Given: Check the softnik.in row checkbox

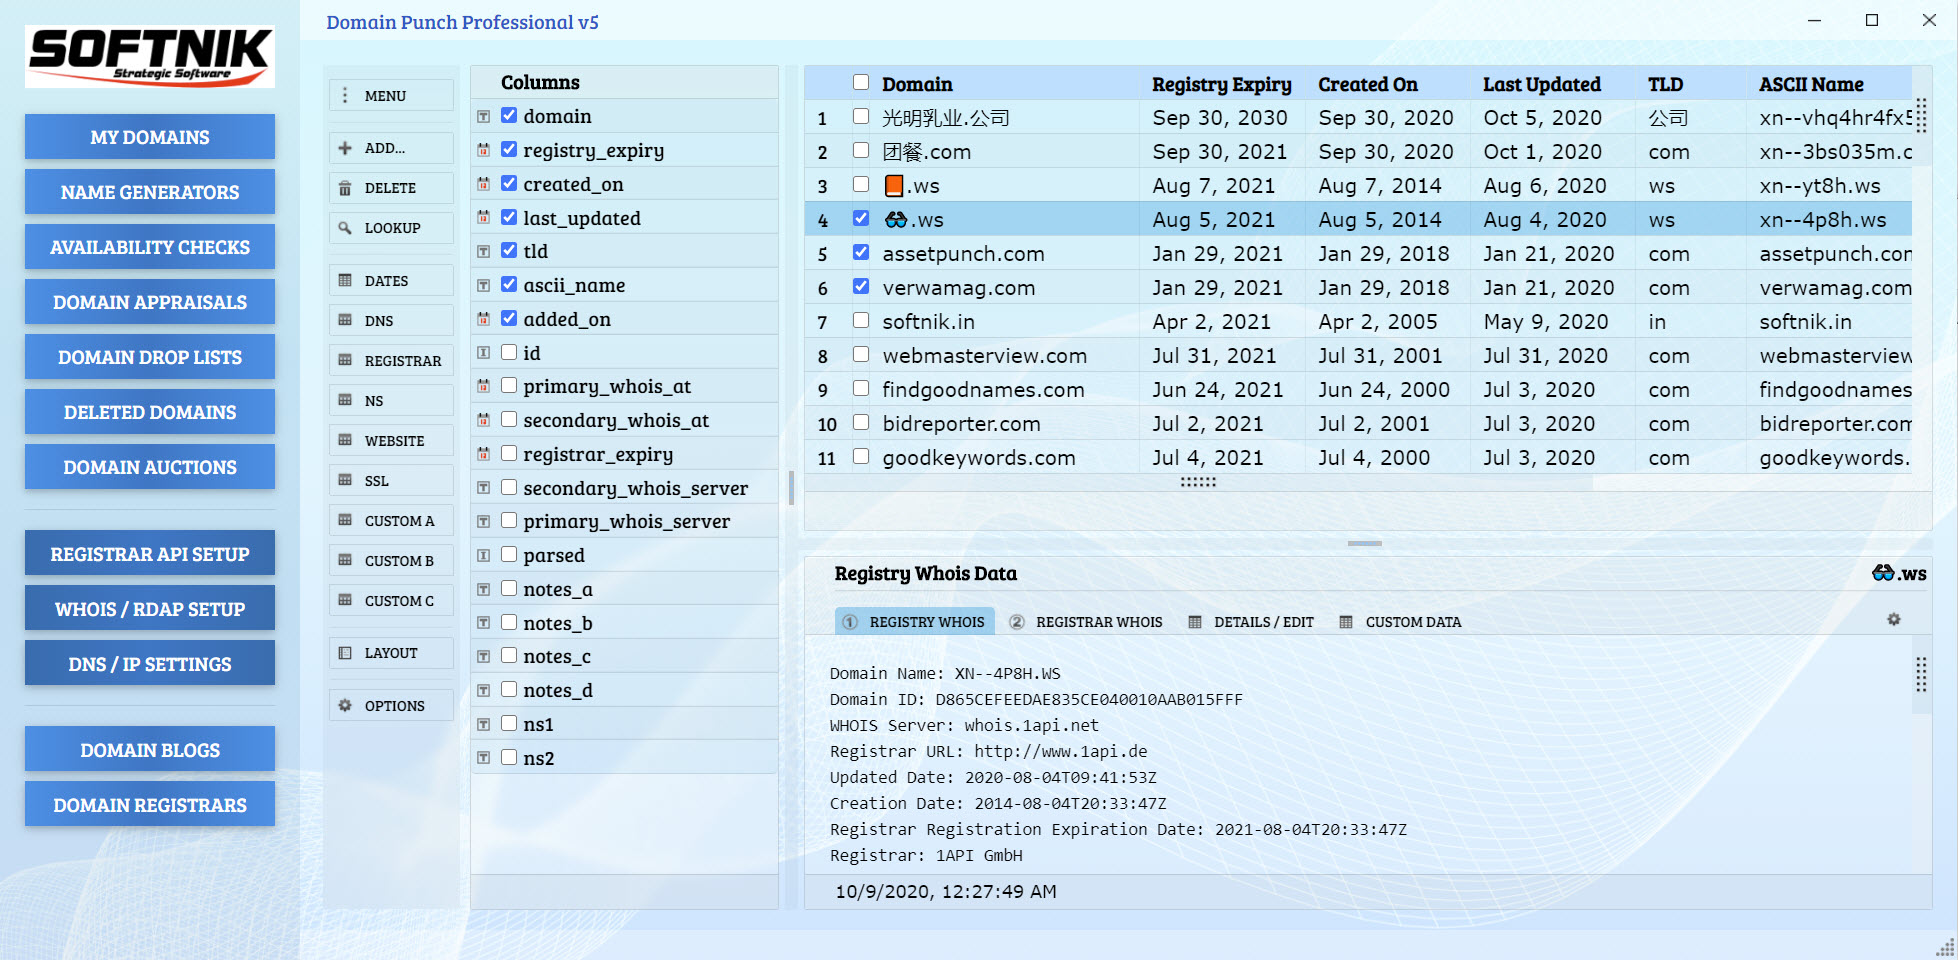Looking at the screenshot, I should [861, 320].
